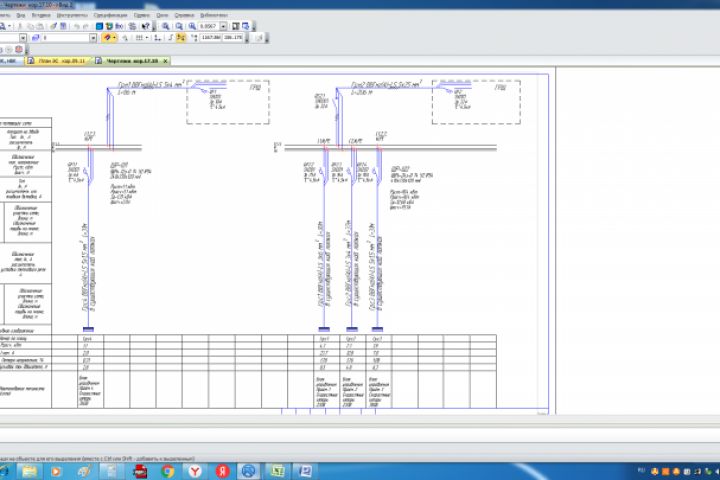The height and width of the screenshot is (480, 720).
Task: Click the snap settings magnet icon
Action: coord(107,38)
